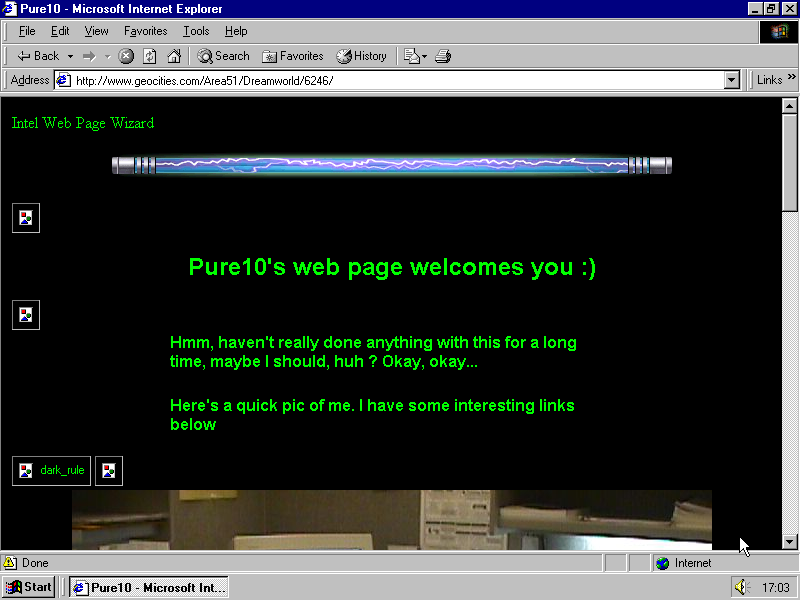Open the Back button history dropdown arrow
The height and width of the screenshot is (600, 800).
70,56
